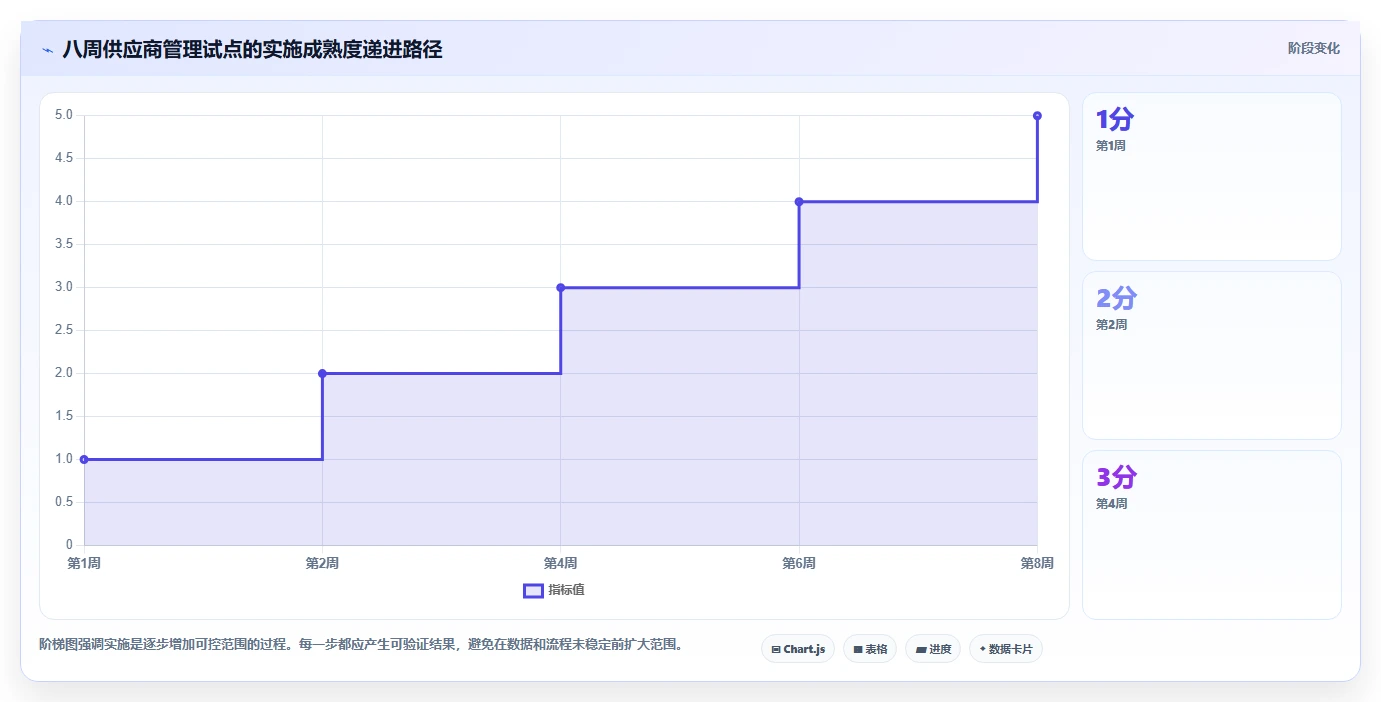Open the 2分 第2周 card
This screenshot has width=1381, height=702.
coord(1211,356)
